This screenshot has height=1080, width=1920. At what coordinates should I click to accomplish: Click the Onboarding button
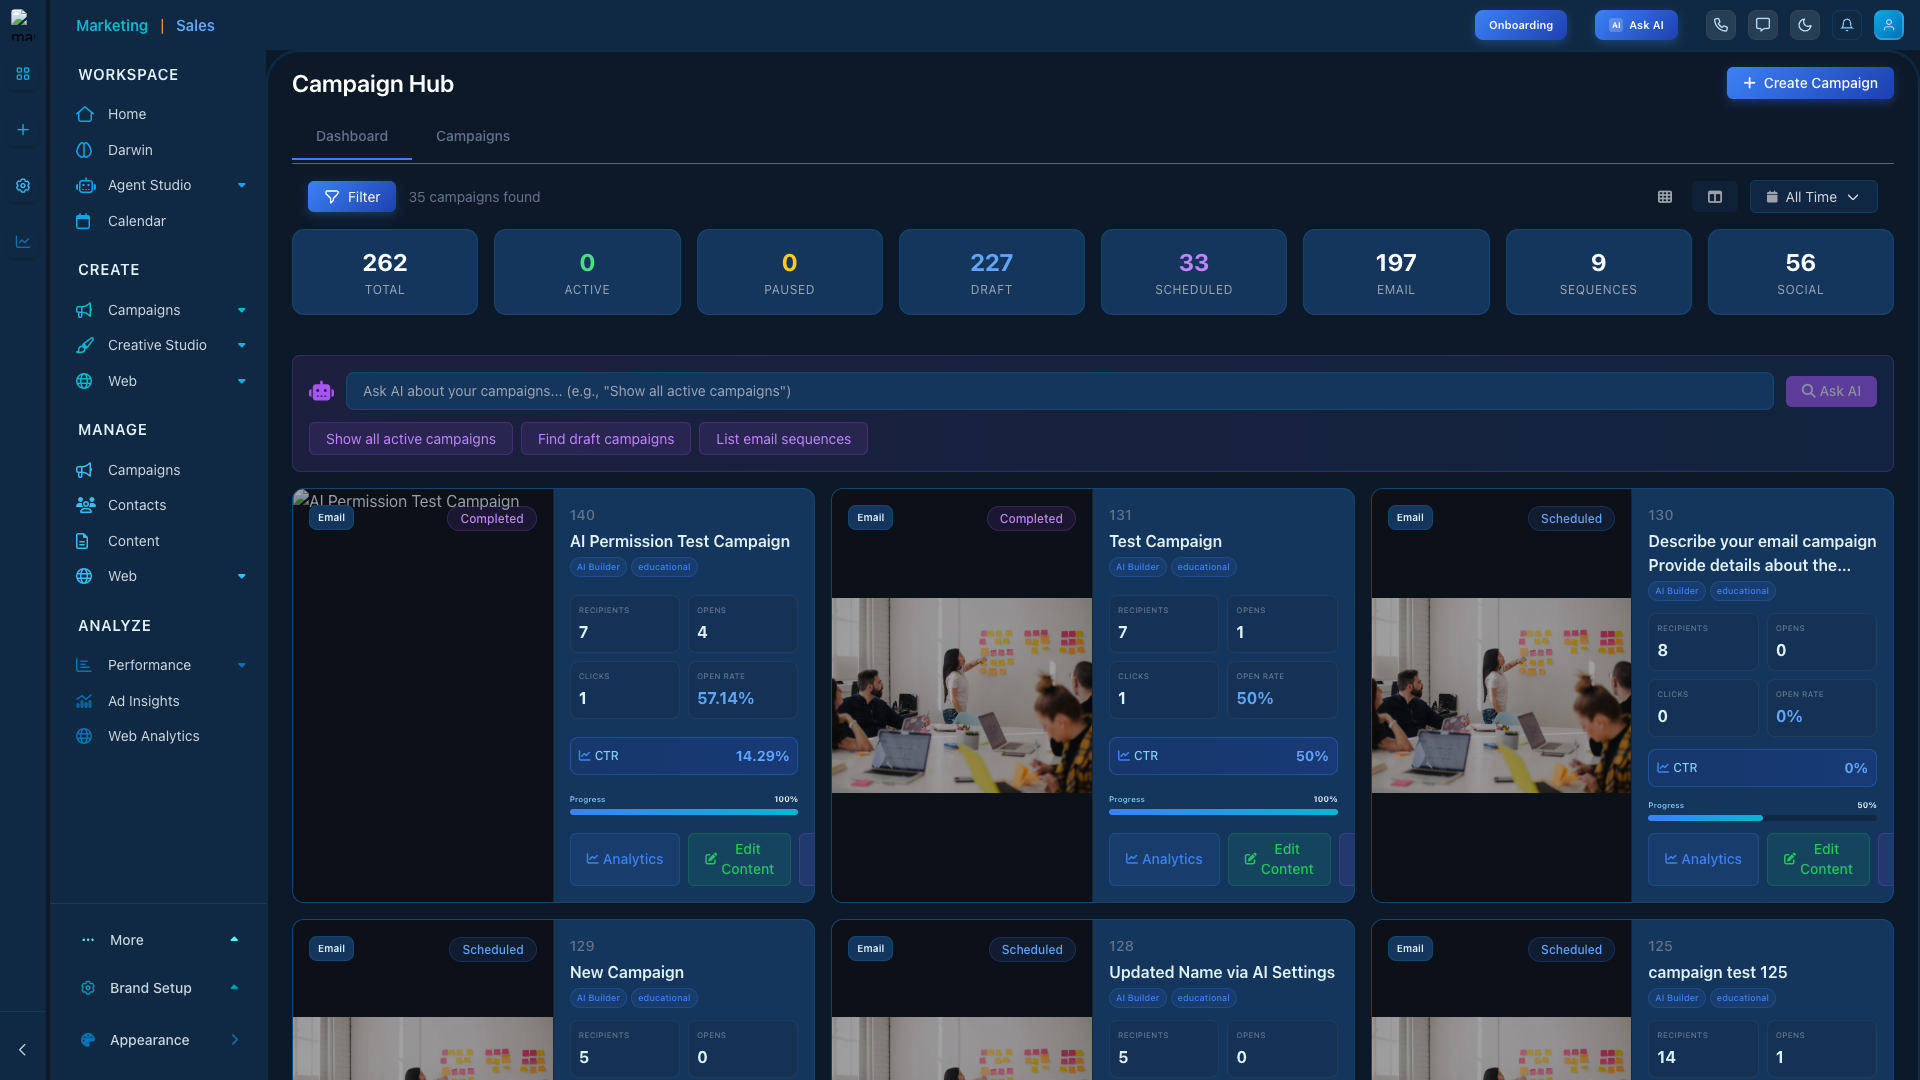point(1520,25)
